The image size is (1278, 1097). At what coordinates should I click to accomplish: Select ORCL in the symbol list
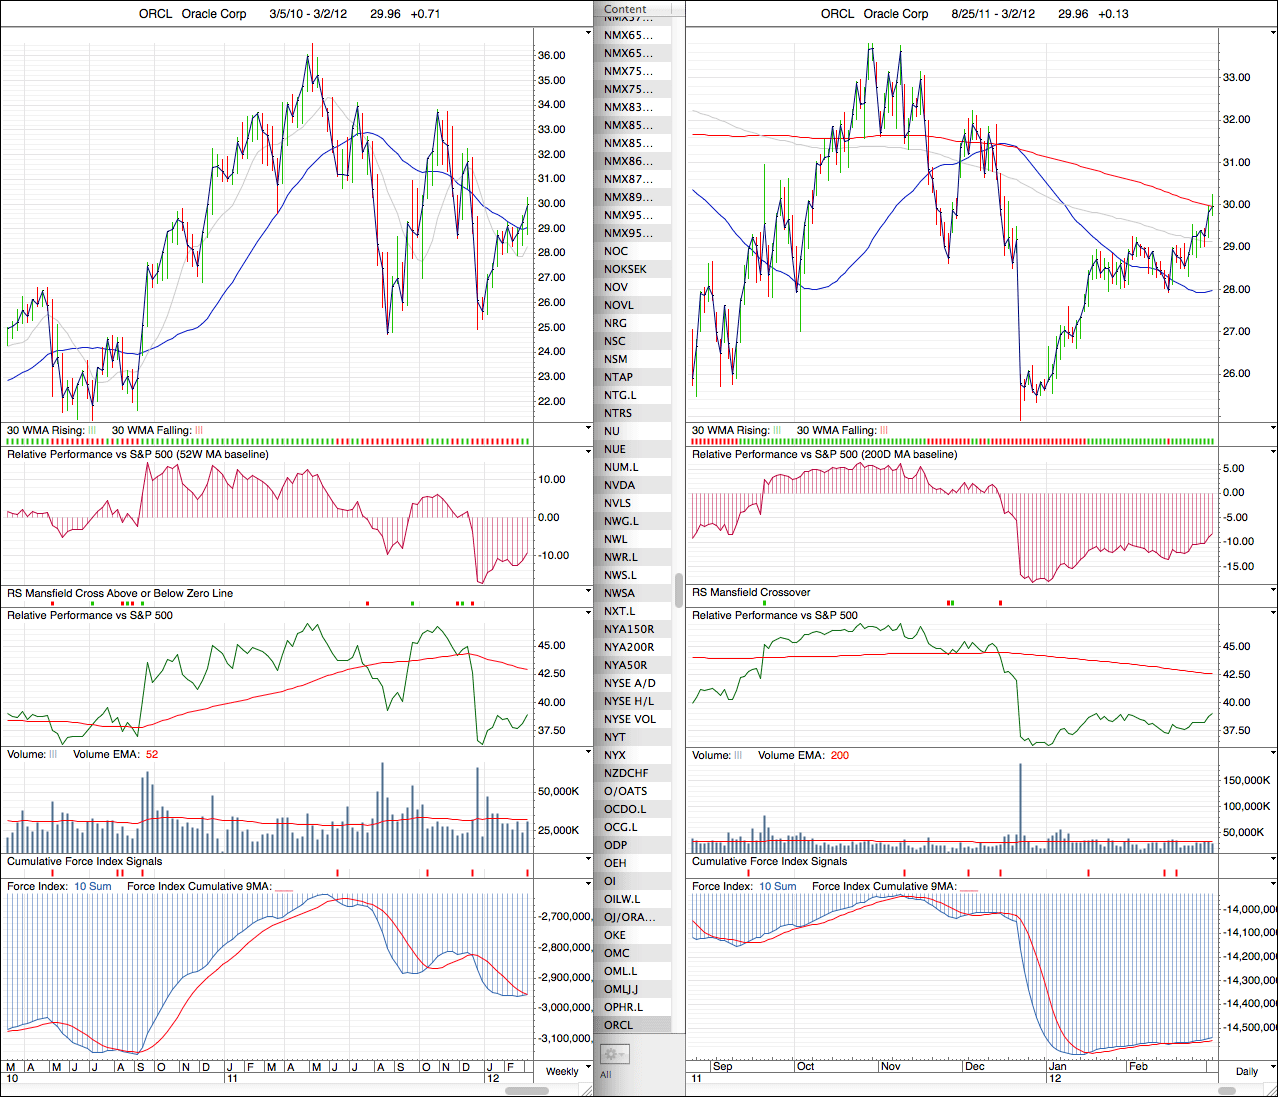point(634,1025)
